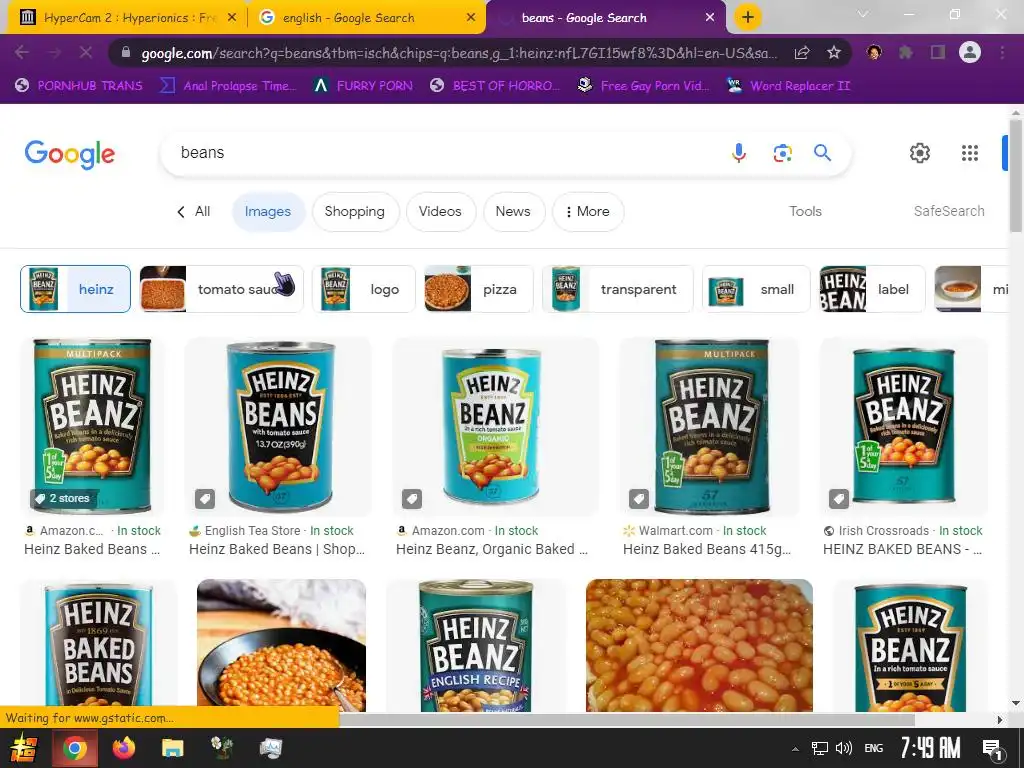Image resolution: width=1024 pixels, height=768 pixels.
Task: Open Google quick settings gear
Action: [920, 153]
